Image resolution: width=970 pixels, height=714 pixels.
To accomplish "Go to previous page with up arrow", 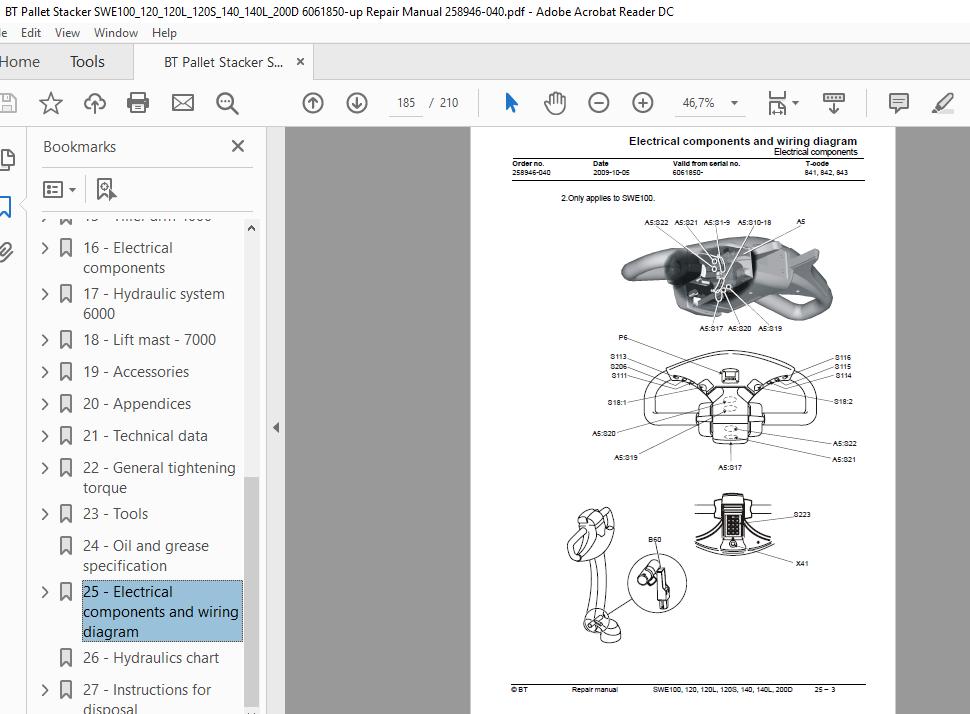I will (x=313, y=103).
